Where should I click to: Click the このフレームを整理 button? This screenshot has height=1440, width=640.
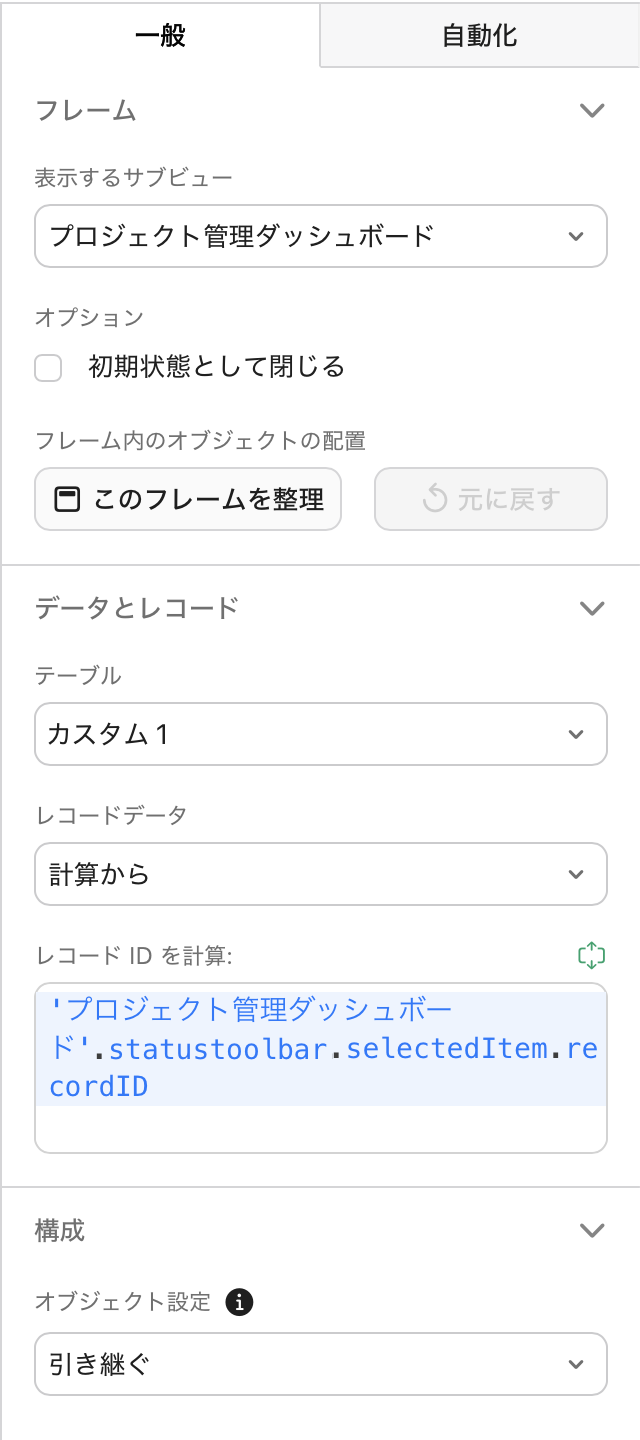[187, 499]
